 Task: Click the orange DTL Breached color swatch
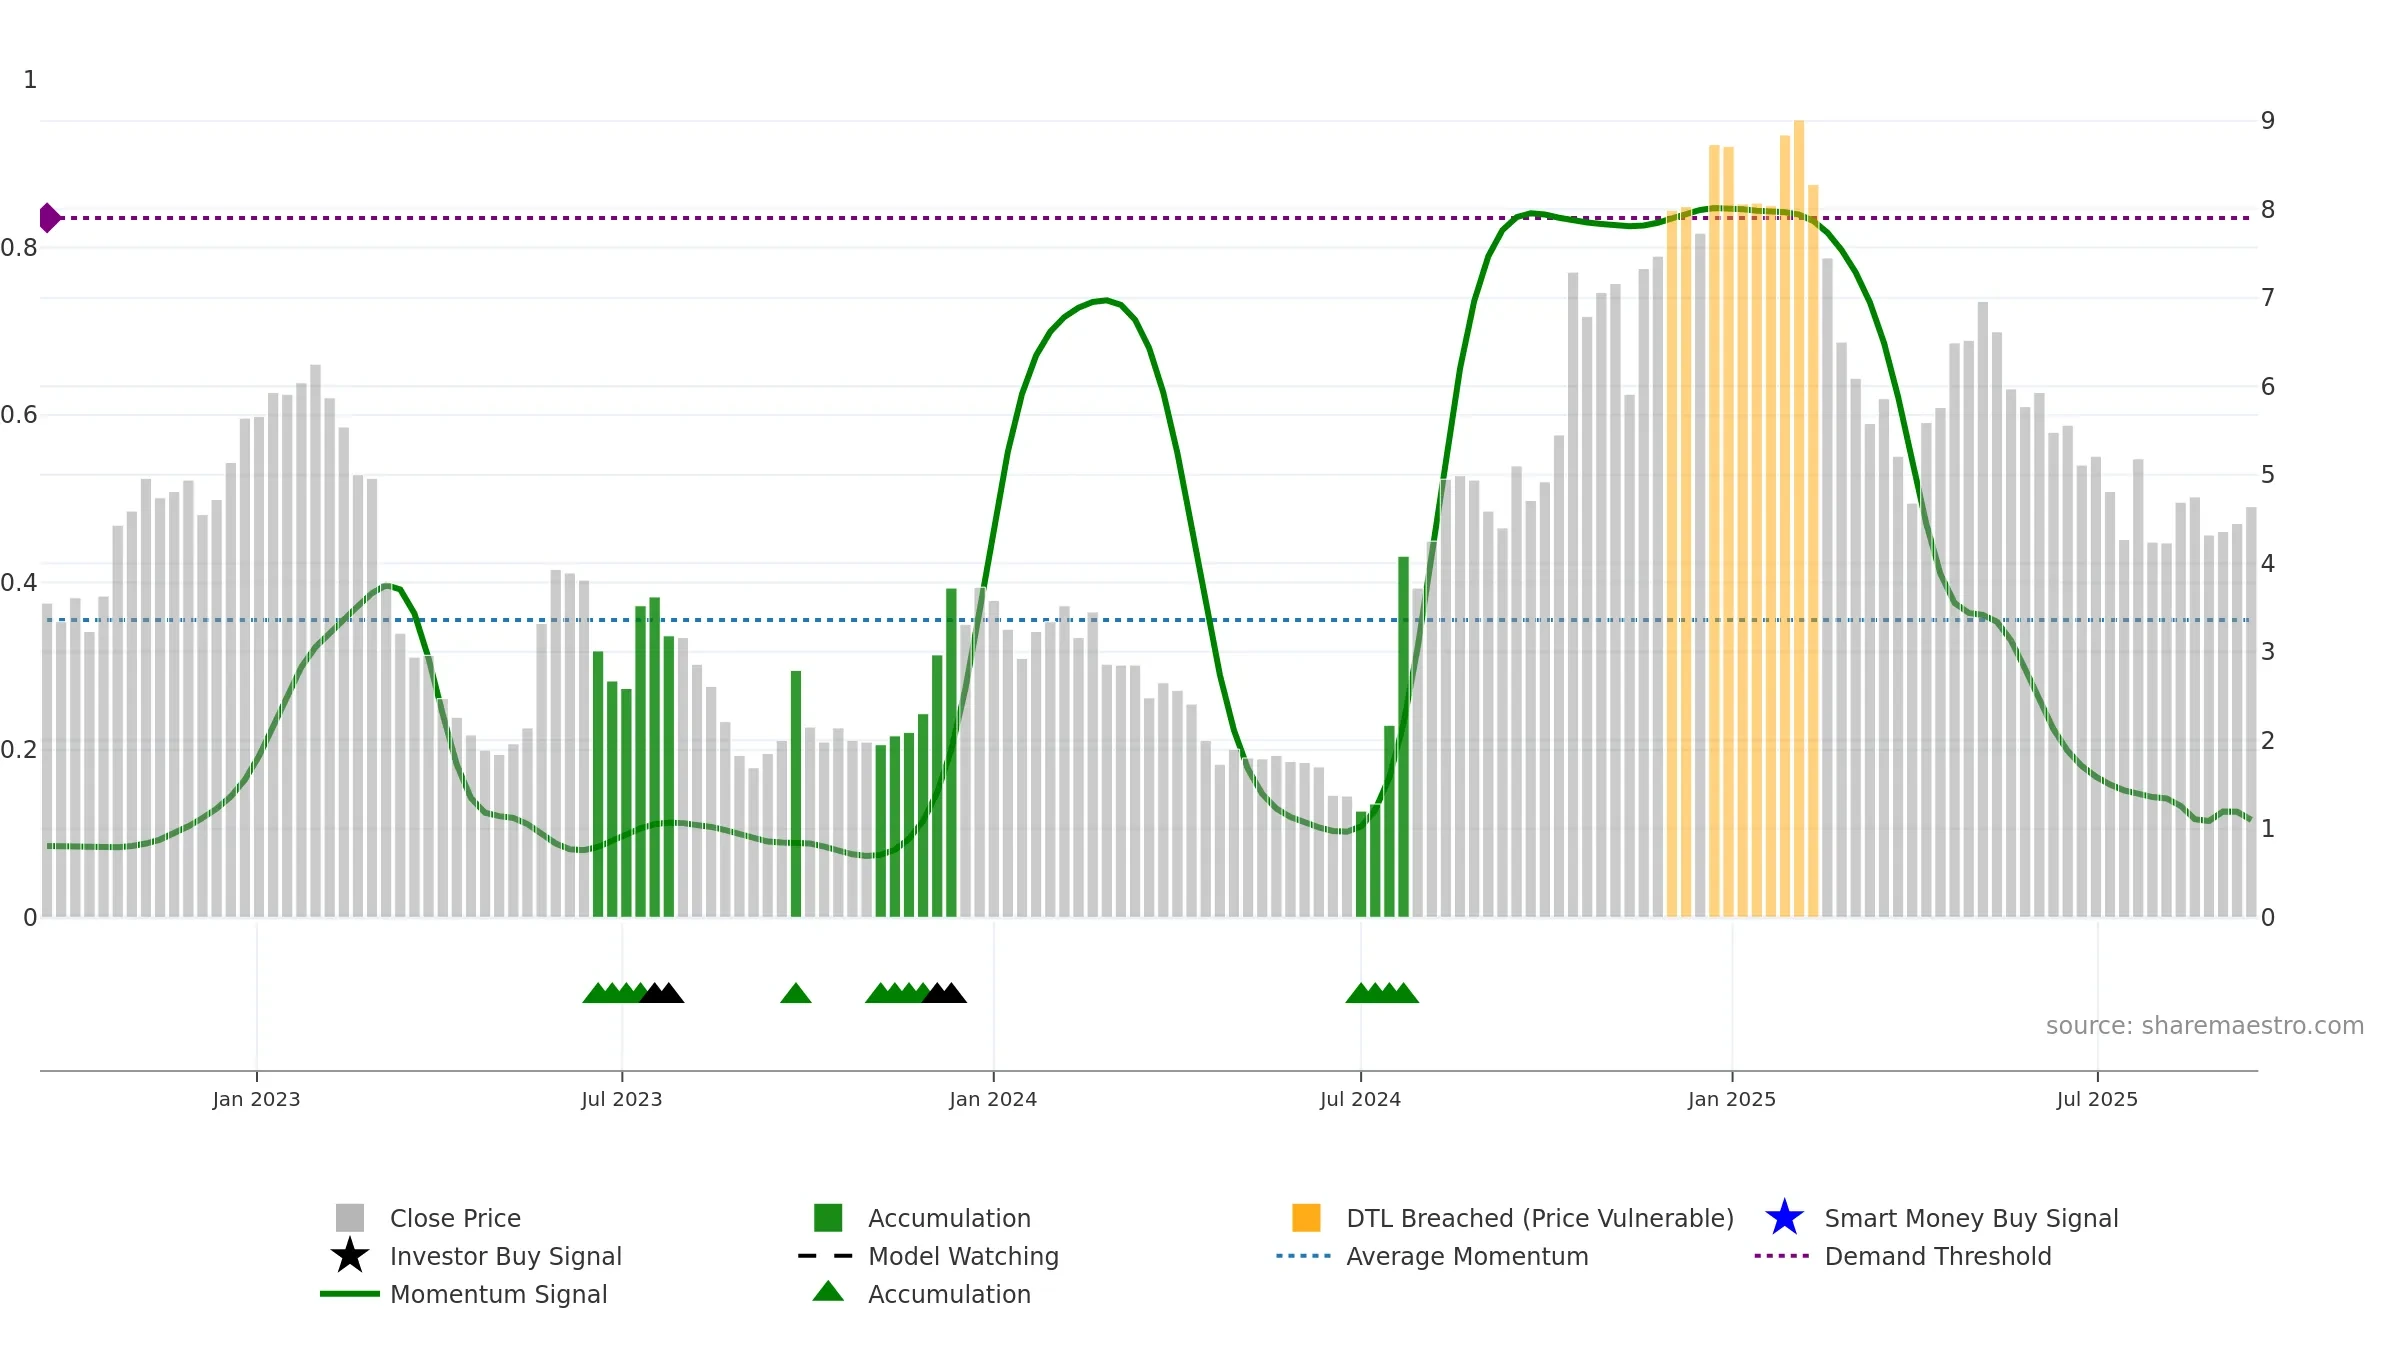[x=1306, y=1217]
